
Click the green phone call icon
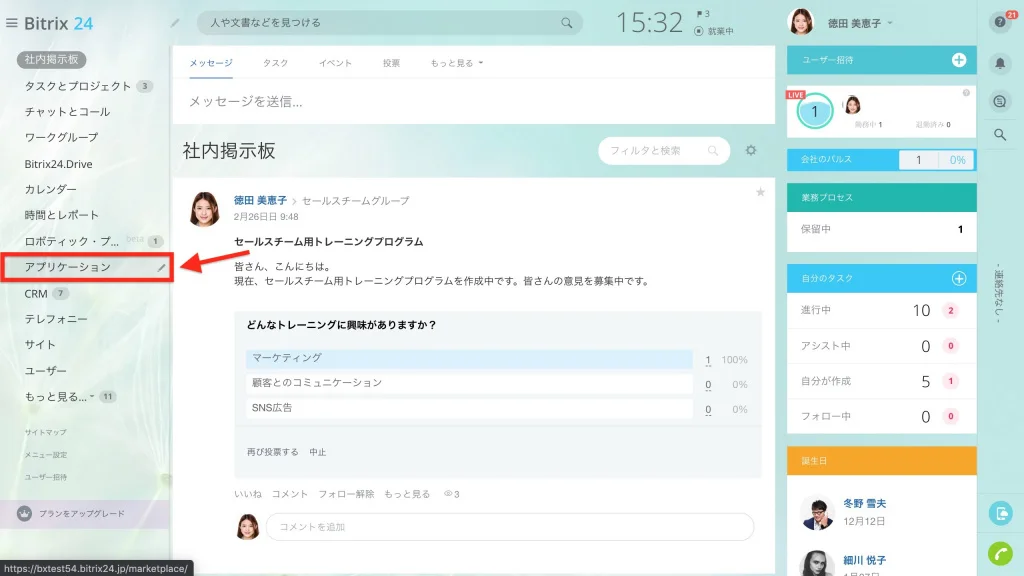tap(1000, 553)
